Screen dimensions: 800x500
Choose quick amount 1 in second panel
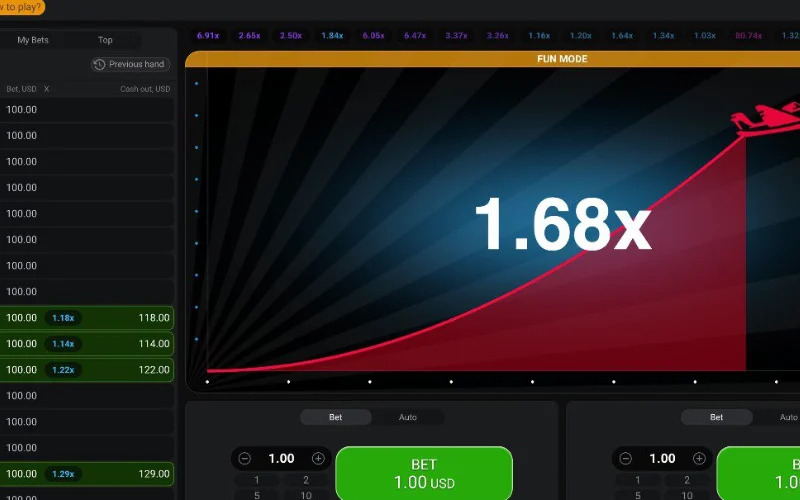coord(637,480)
